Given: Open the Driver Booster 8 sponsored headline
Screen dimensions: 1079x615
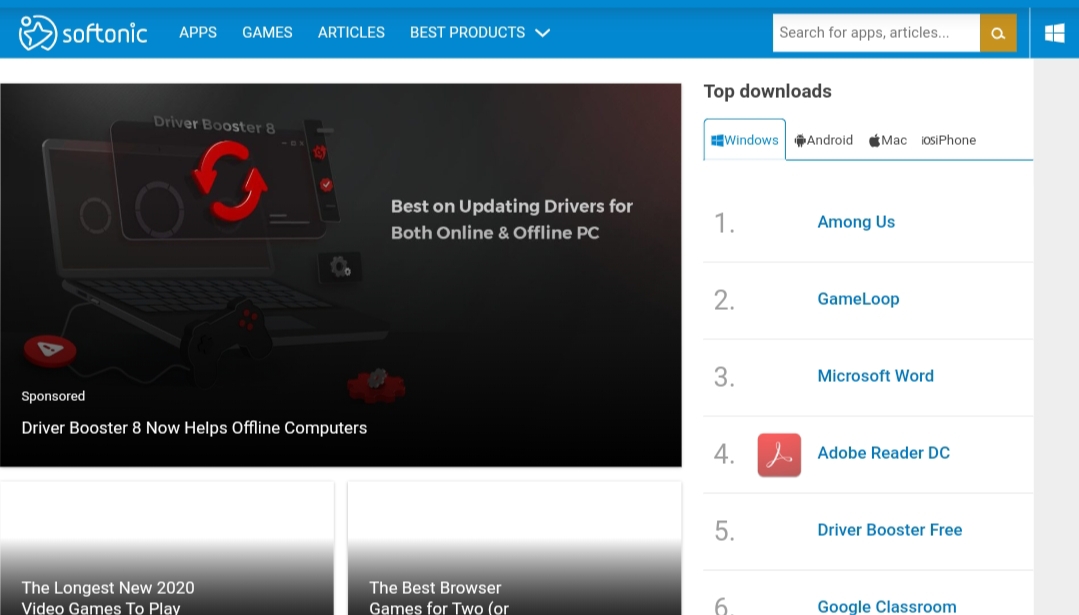Looking at the screenshot, I should click(194, 428).
